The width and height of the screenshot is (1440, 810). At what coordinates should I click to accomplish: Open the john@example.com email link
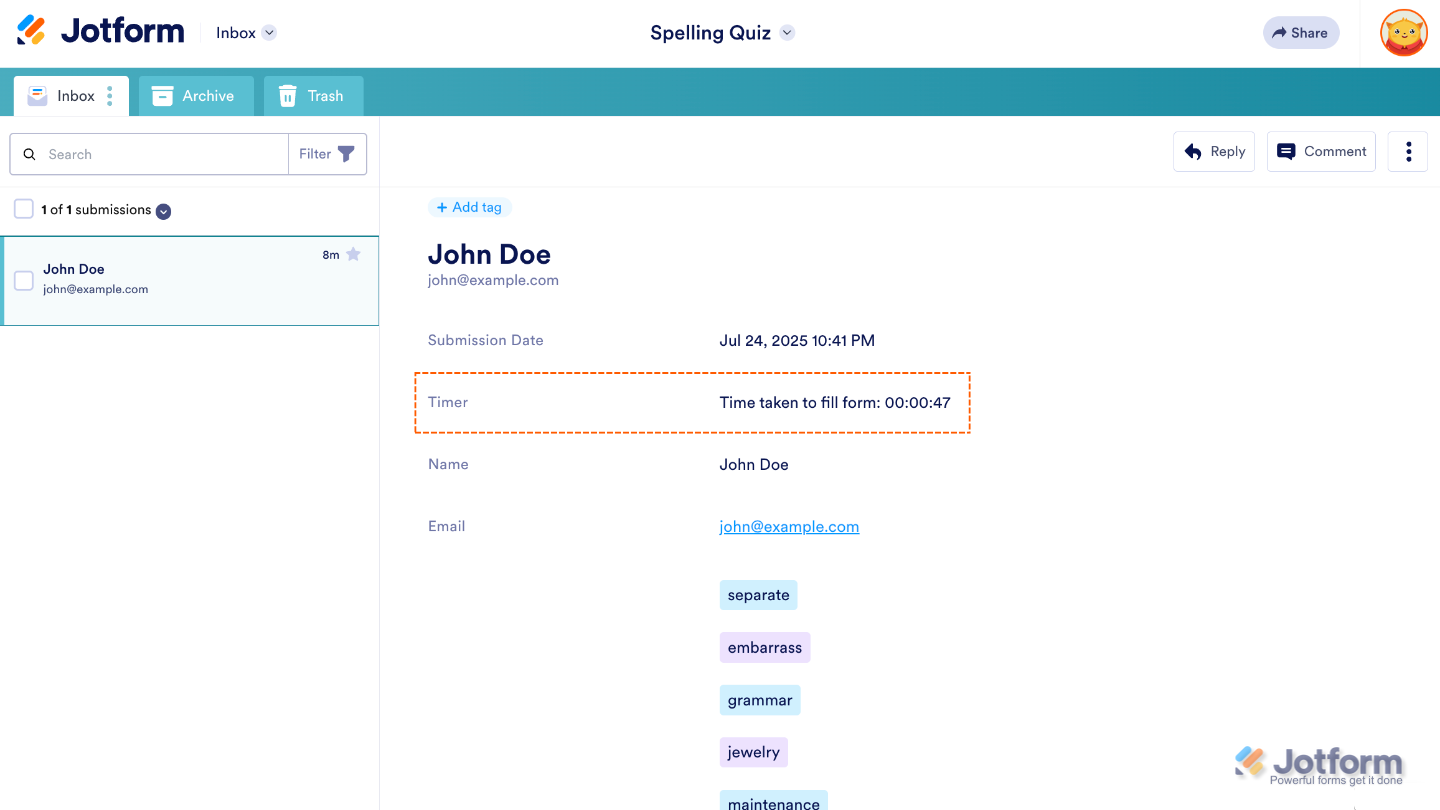click(789, 526)
